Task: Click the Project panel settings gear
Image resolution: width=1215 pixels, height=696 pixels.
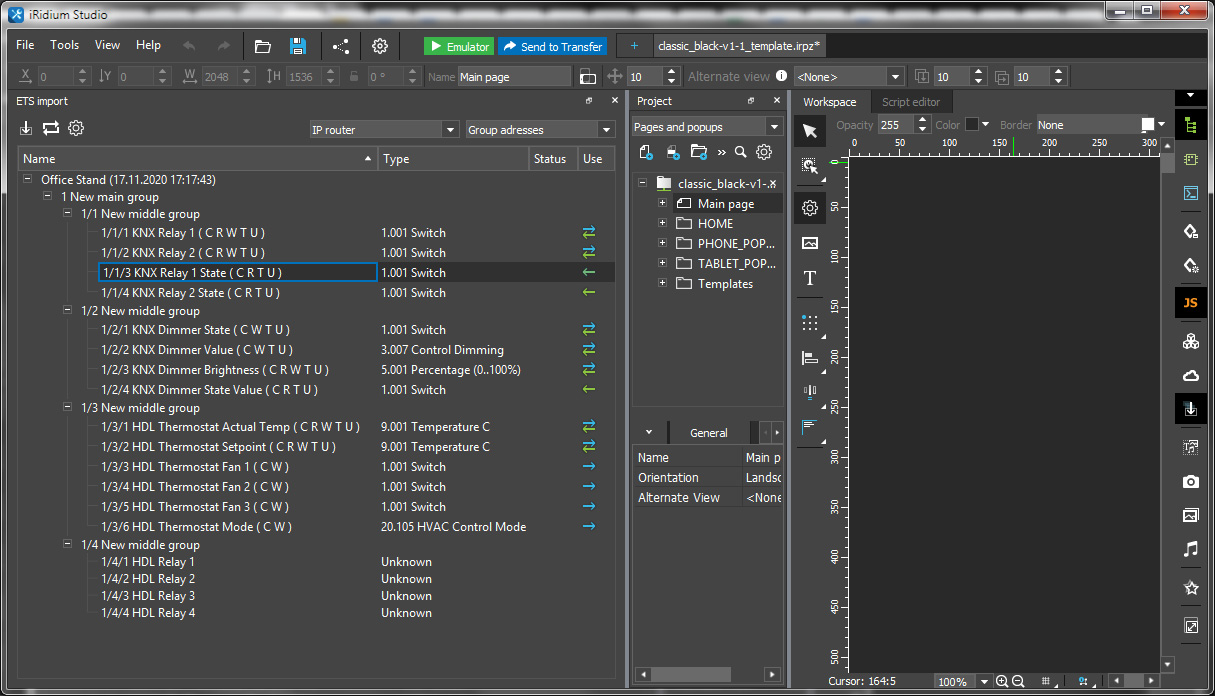Action: click(x=764, y=152)
